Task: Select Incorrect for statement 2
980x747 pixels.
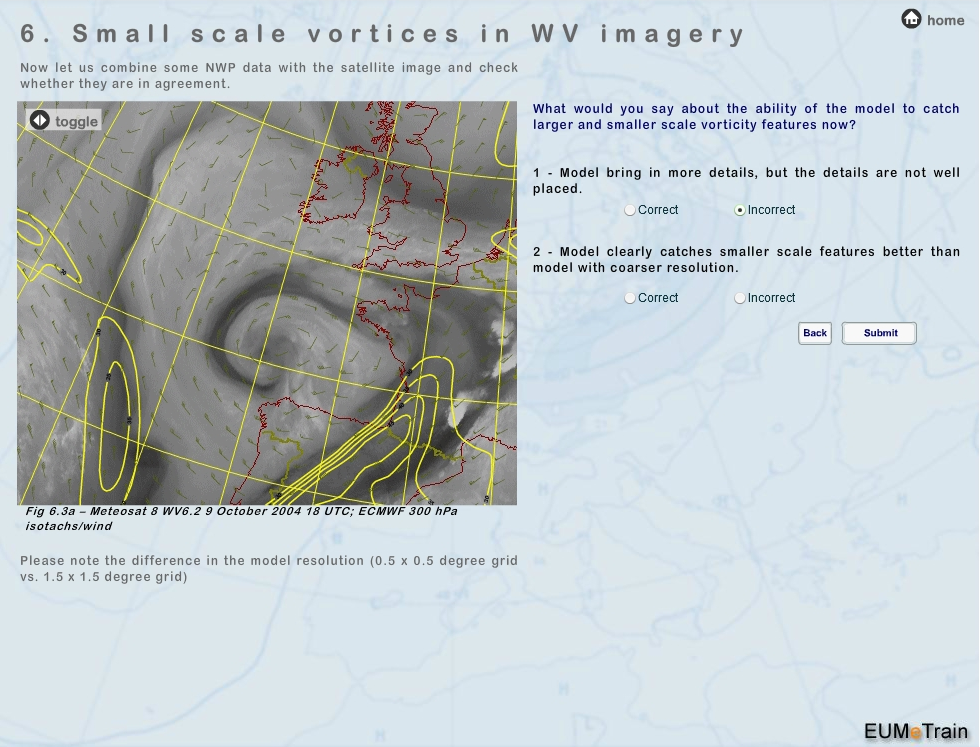Action: (x=740, y=298)
